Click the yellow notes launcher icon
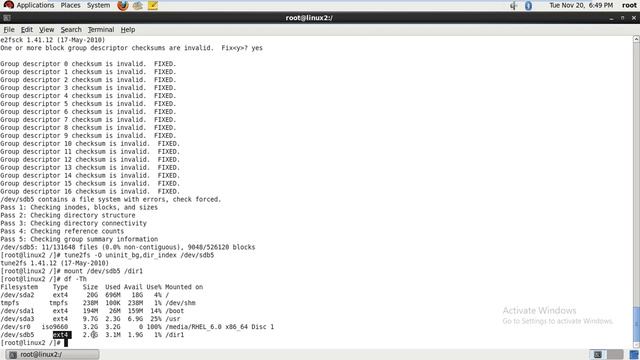640x360 pixels. point(153,5)
